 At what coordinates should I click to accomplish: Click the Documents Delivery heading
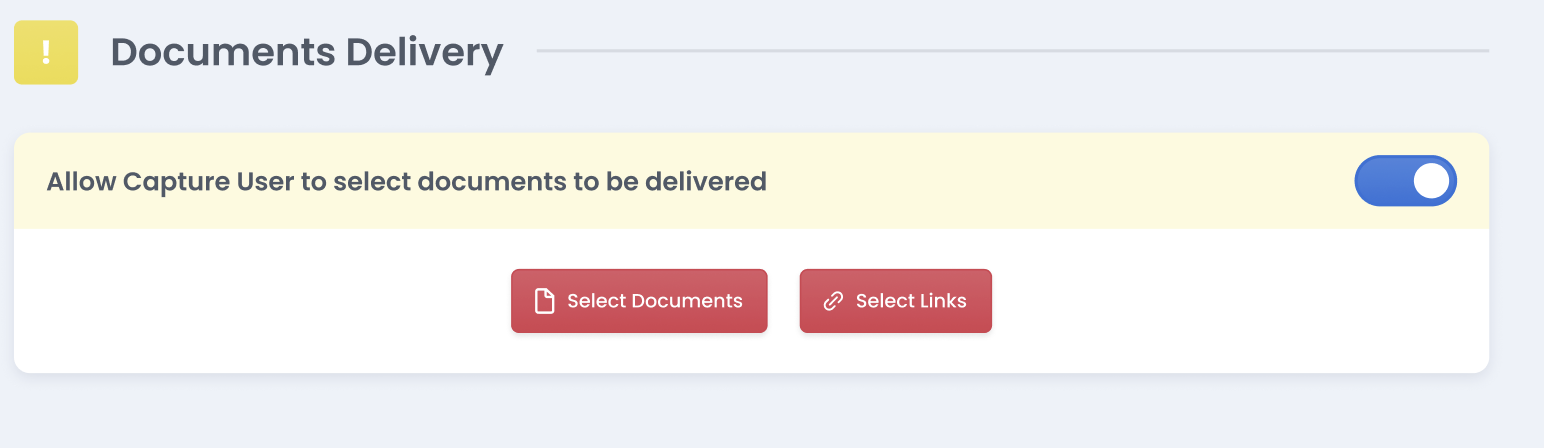(306, 52)
